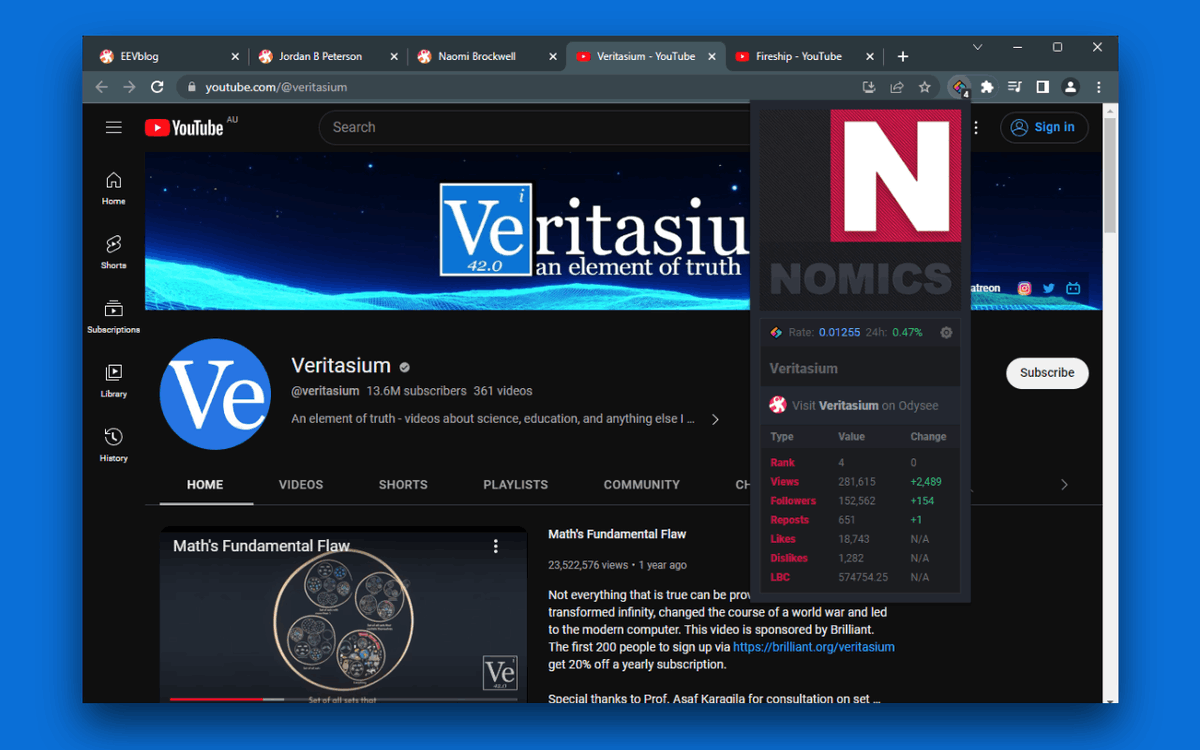Toggle the browser side panel
1200x750 pixels.
(x=1042, y=87)
